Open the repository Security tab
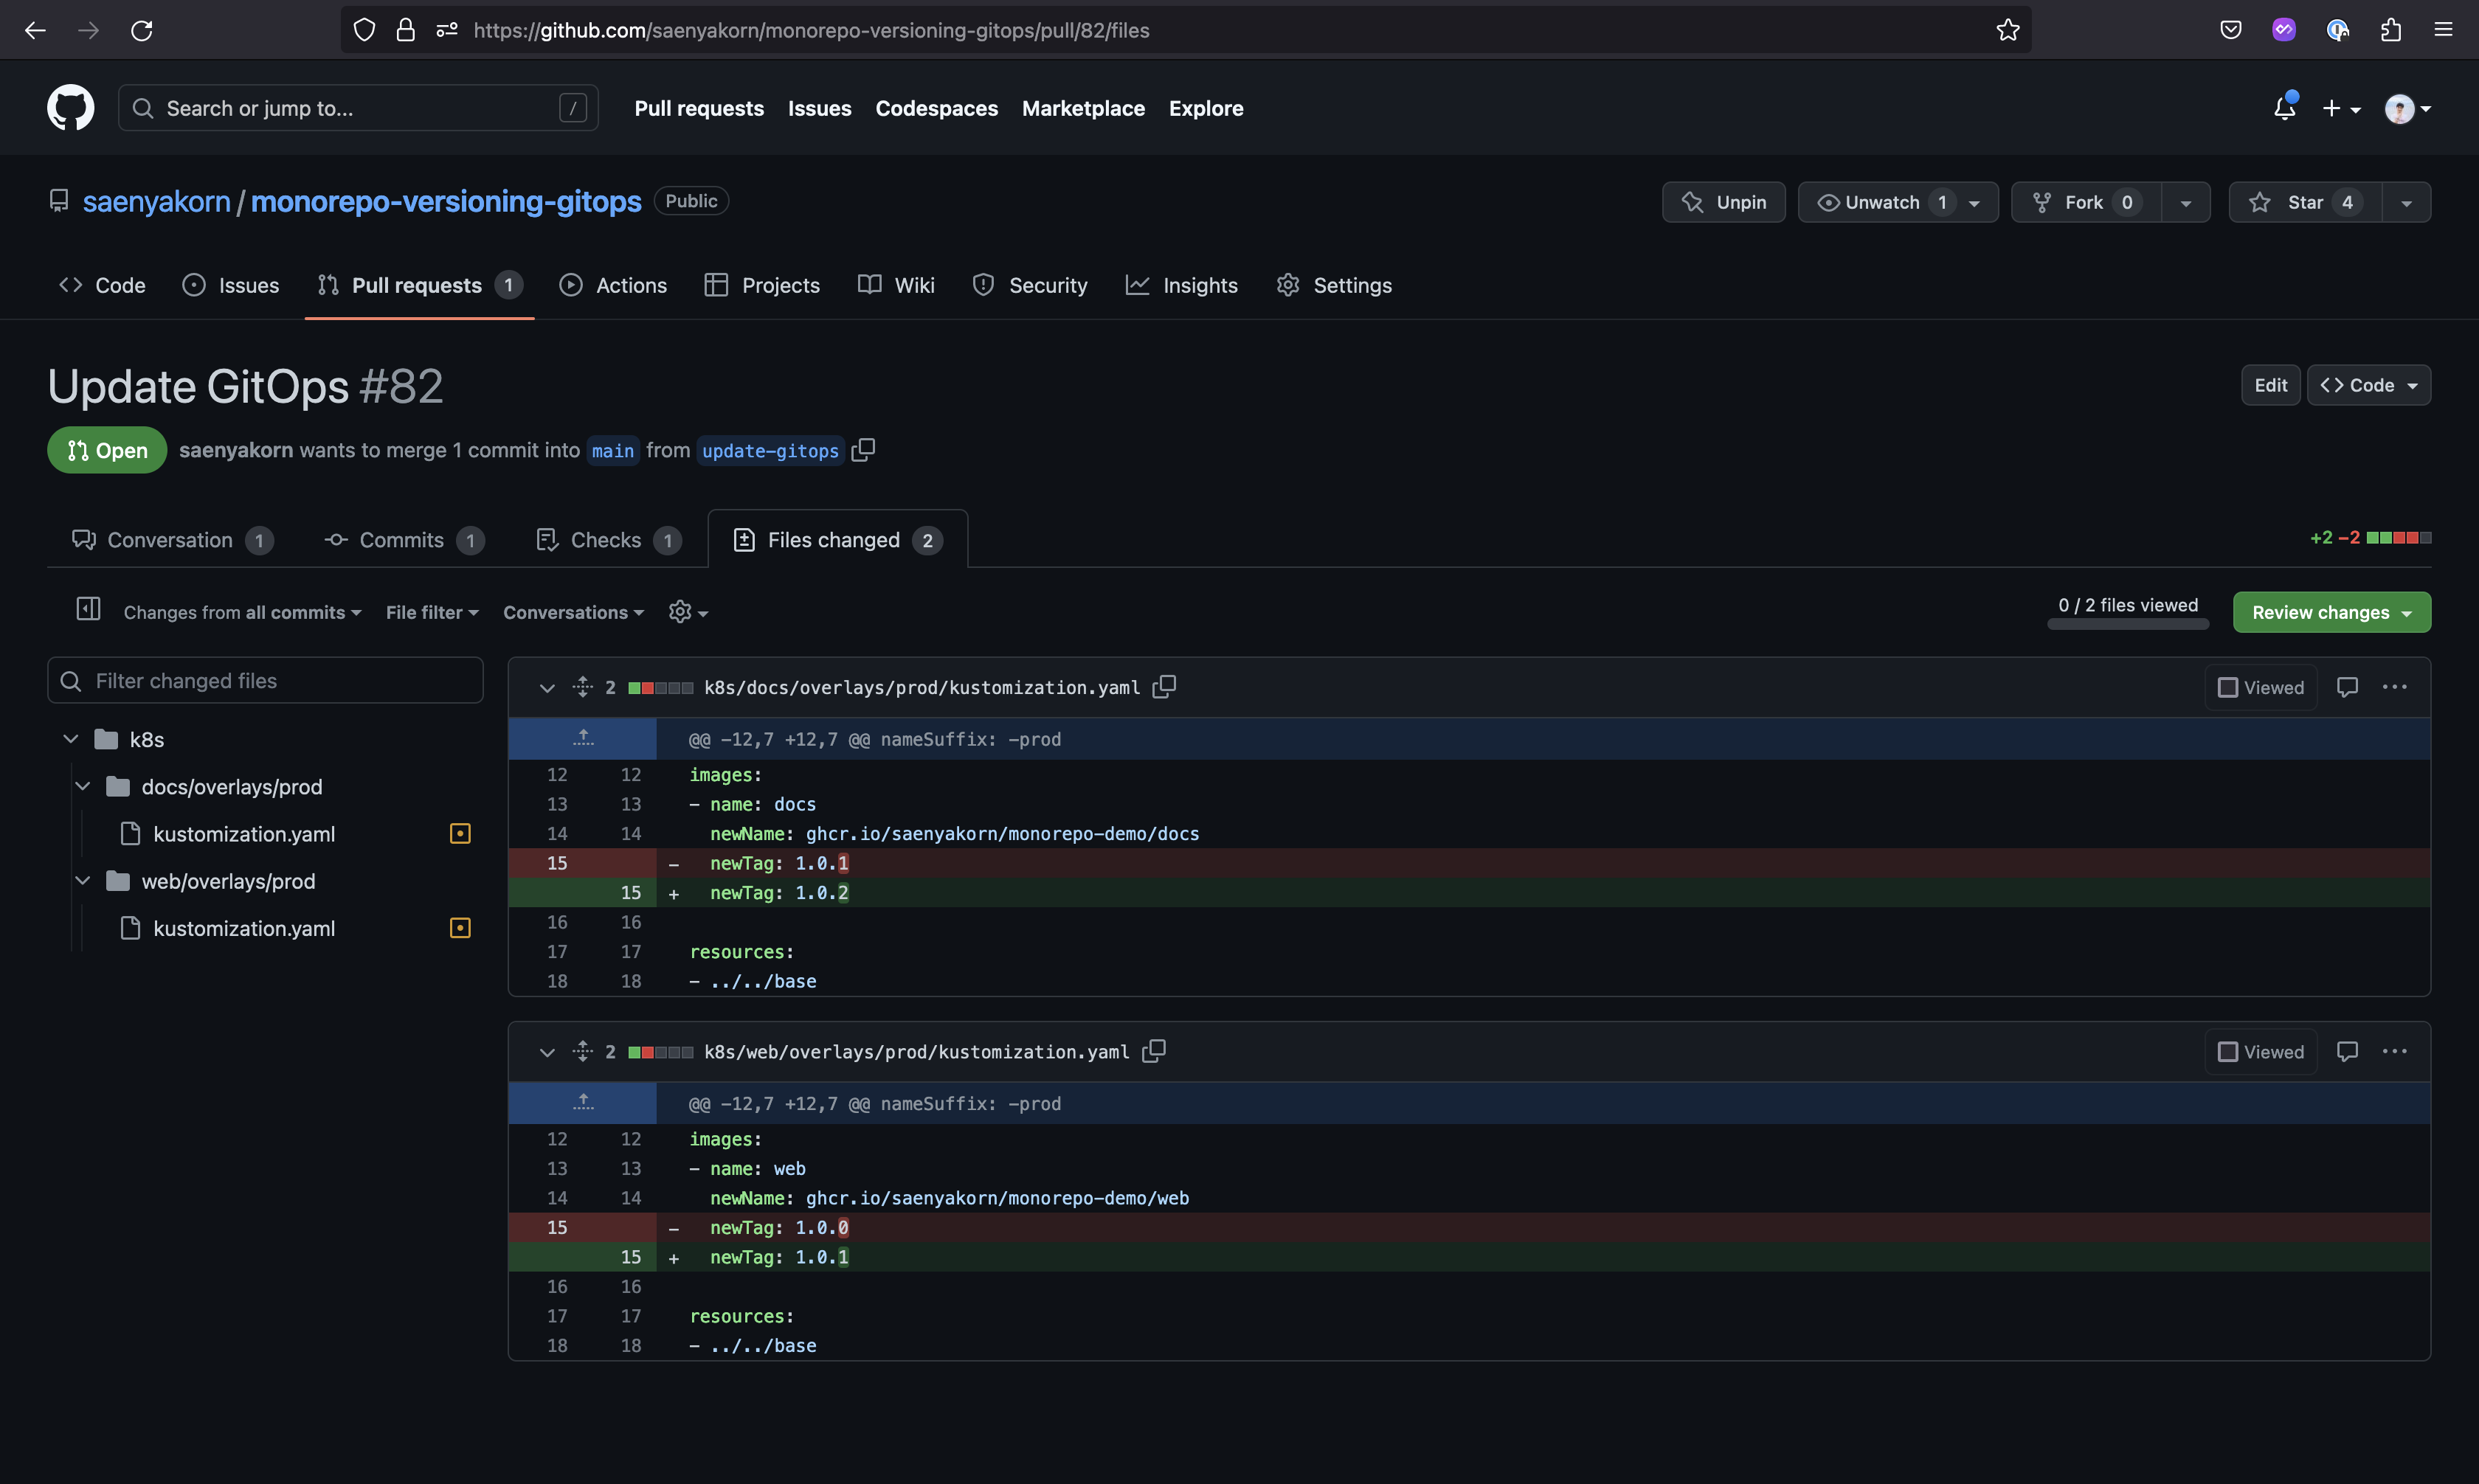Viewport: 2479px width, 1484px height. tap(1029, 285)
